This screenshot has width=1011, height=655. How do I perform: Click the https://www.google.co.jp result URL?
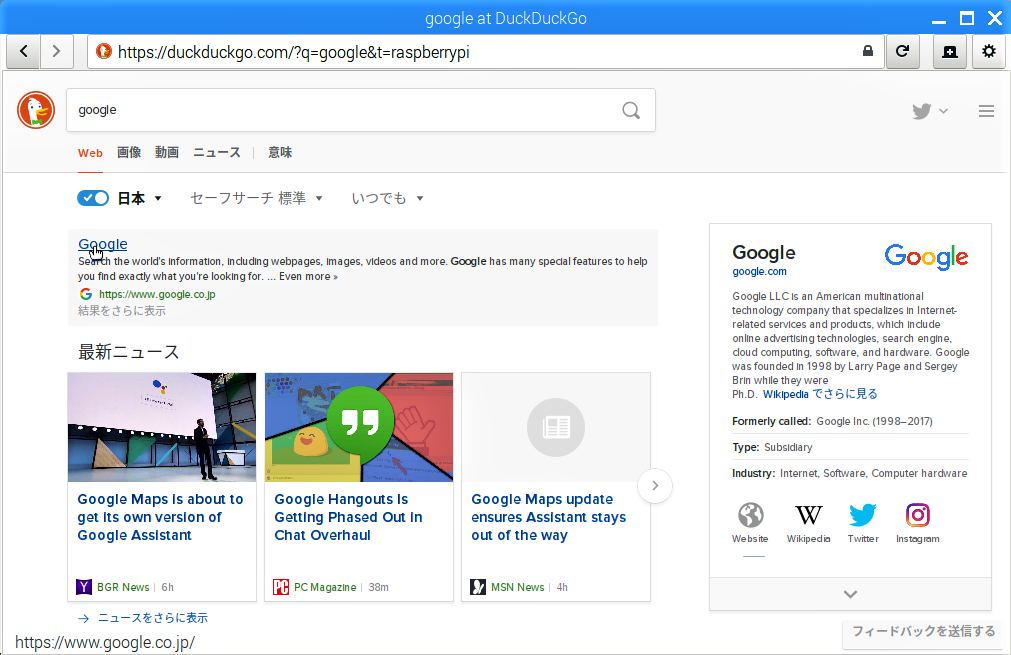coord(157,294)
